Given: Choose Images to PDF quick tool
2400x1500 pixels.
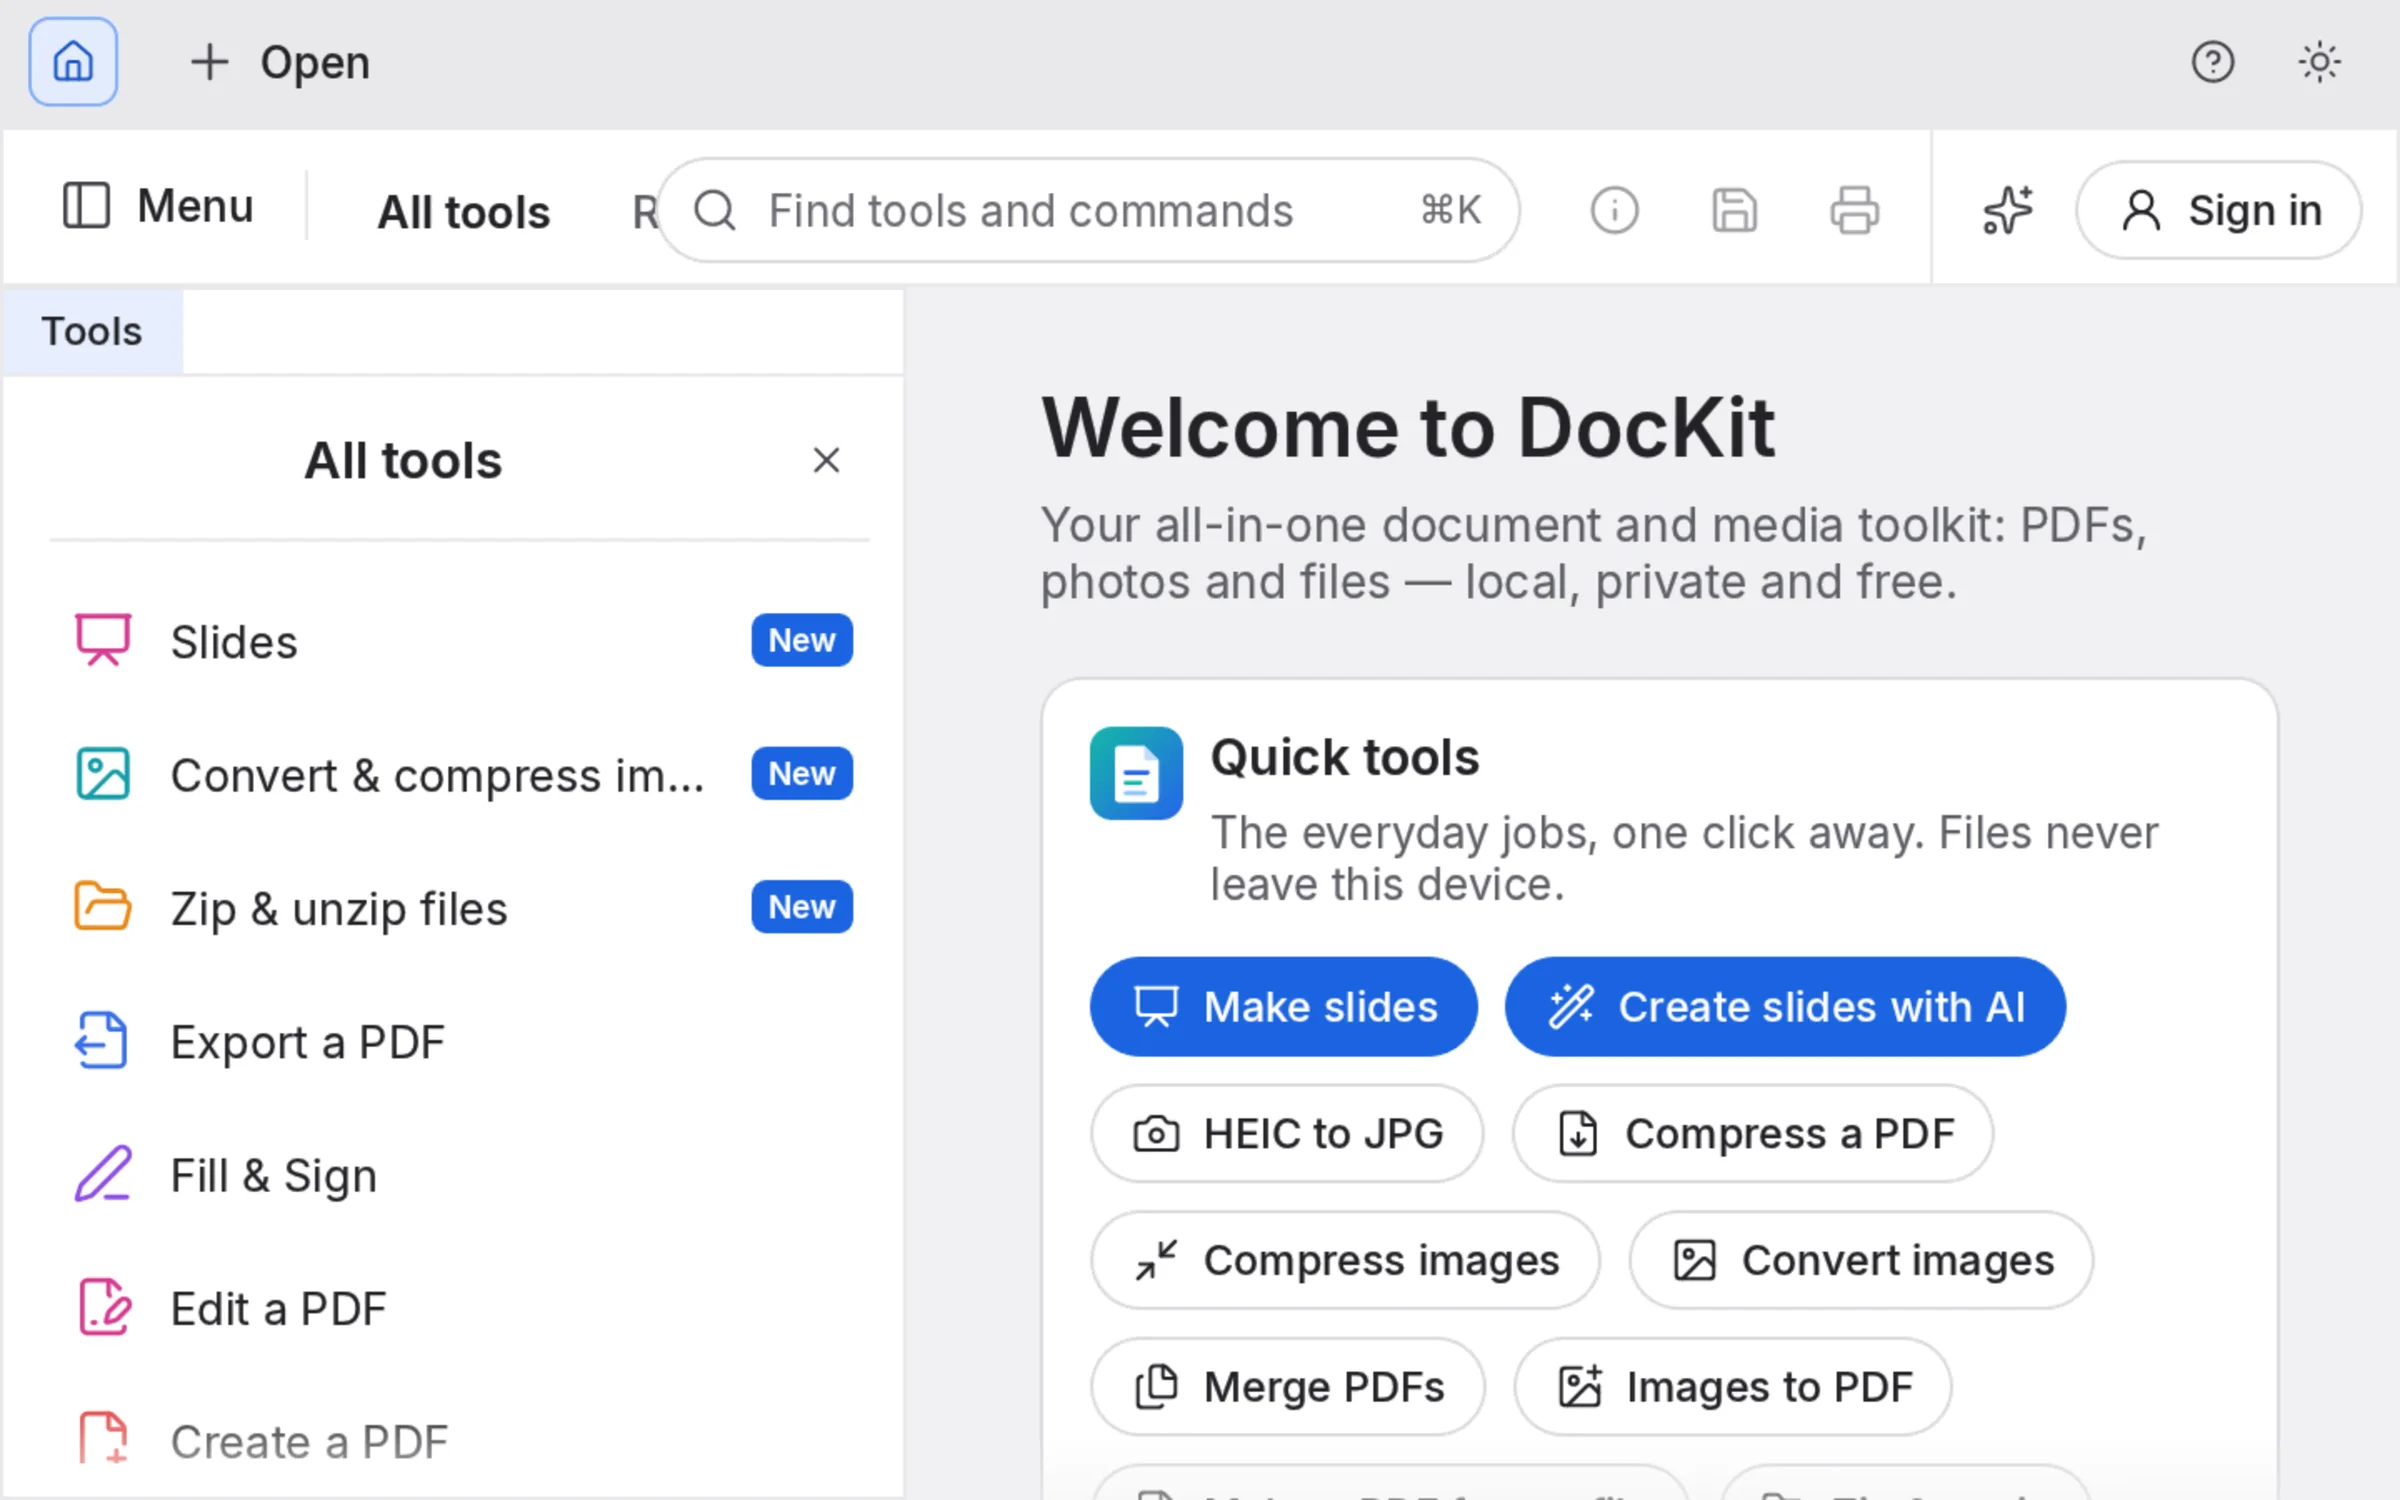Looking at the screenshot, I should pos(1733,1388).
